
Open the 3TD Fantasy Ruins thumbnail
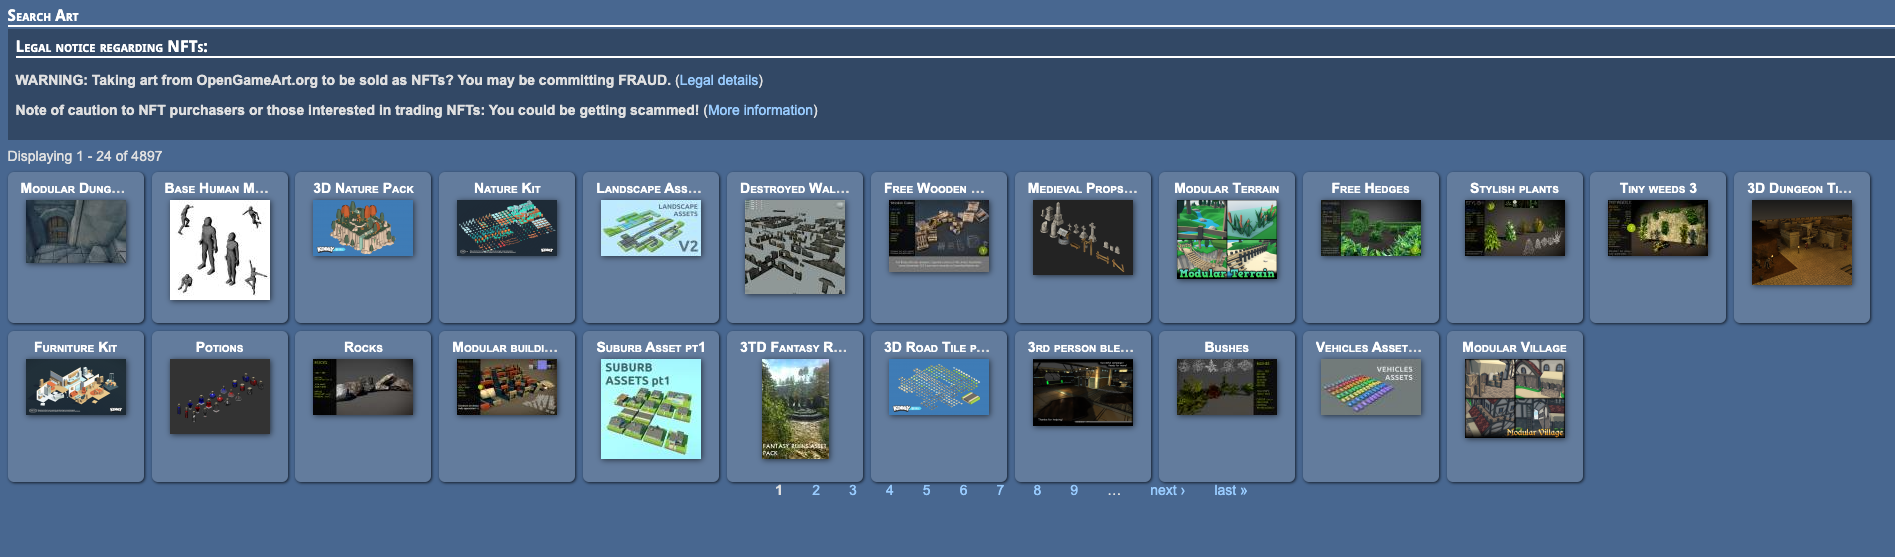coord(795,408)
